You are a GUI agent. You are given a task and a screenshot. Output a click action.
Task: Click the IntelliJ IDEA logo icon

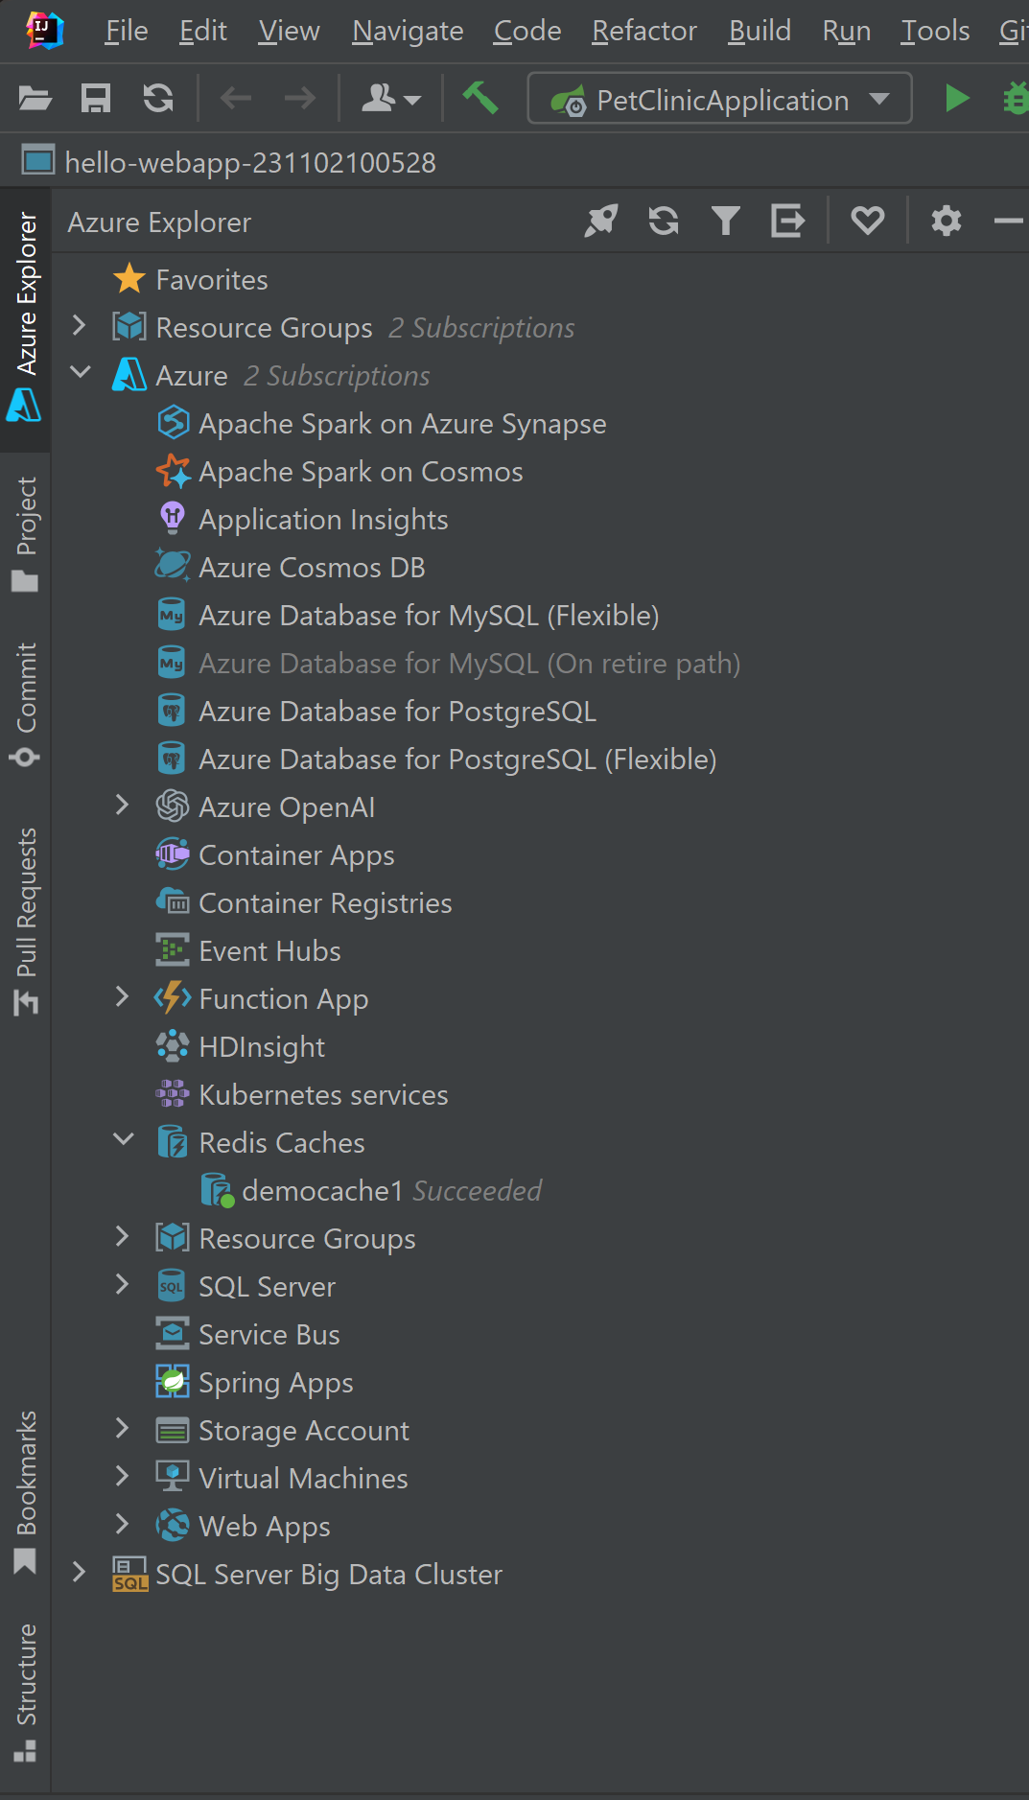[x=45, y=30]
